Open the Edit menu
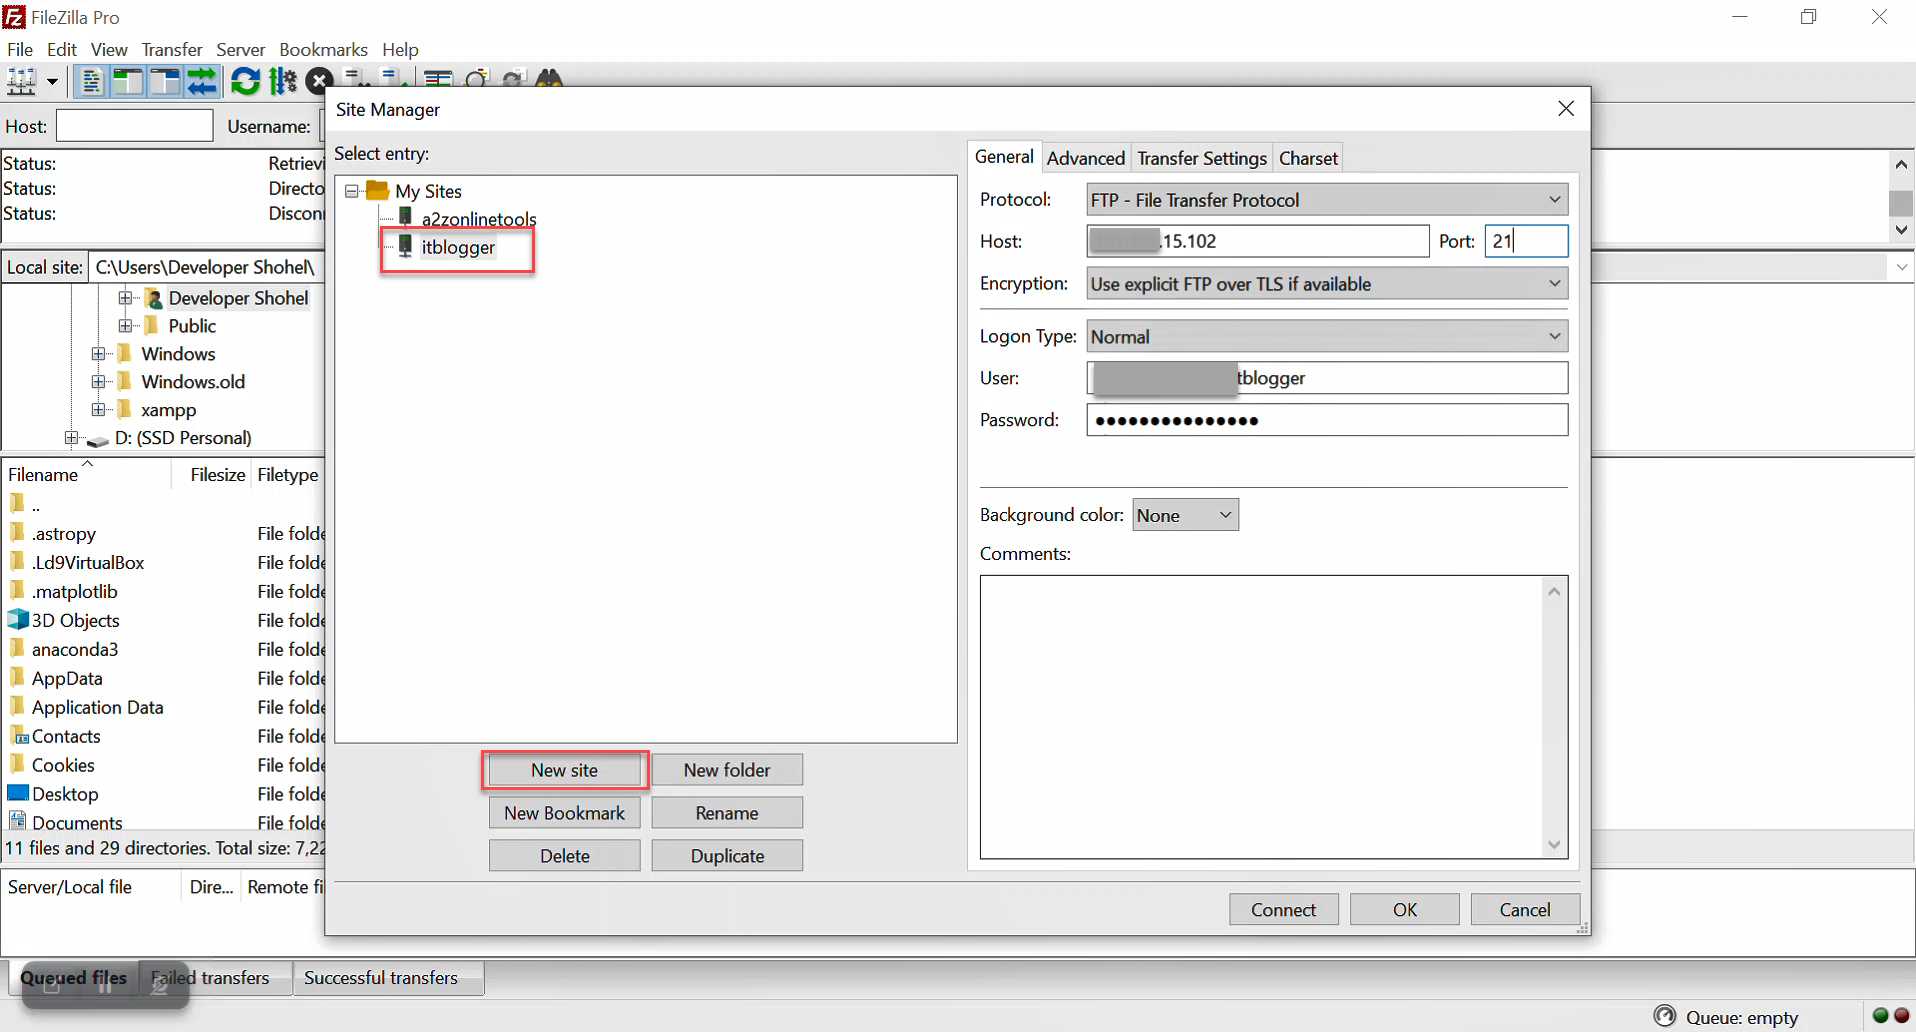 click(62, 49)
